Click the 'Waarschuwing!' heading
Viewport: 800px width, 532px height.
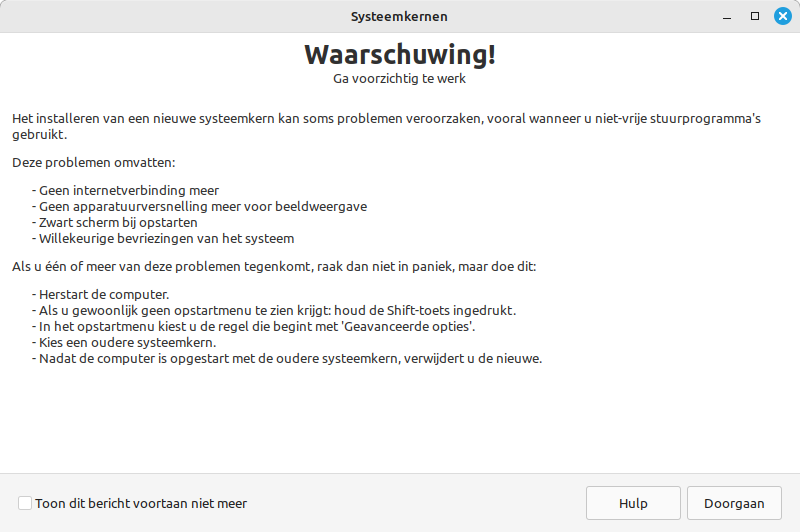click(x=400, y=55)
